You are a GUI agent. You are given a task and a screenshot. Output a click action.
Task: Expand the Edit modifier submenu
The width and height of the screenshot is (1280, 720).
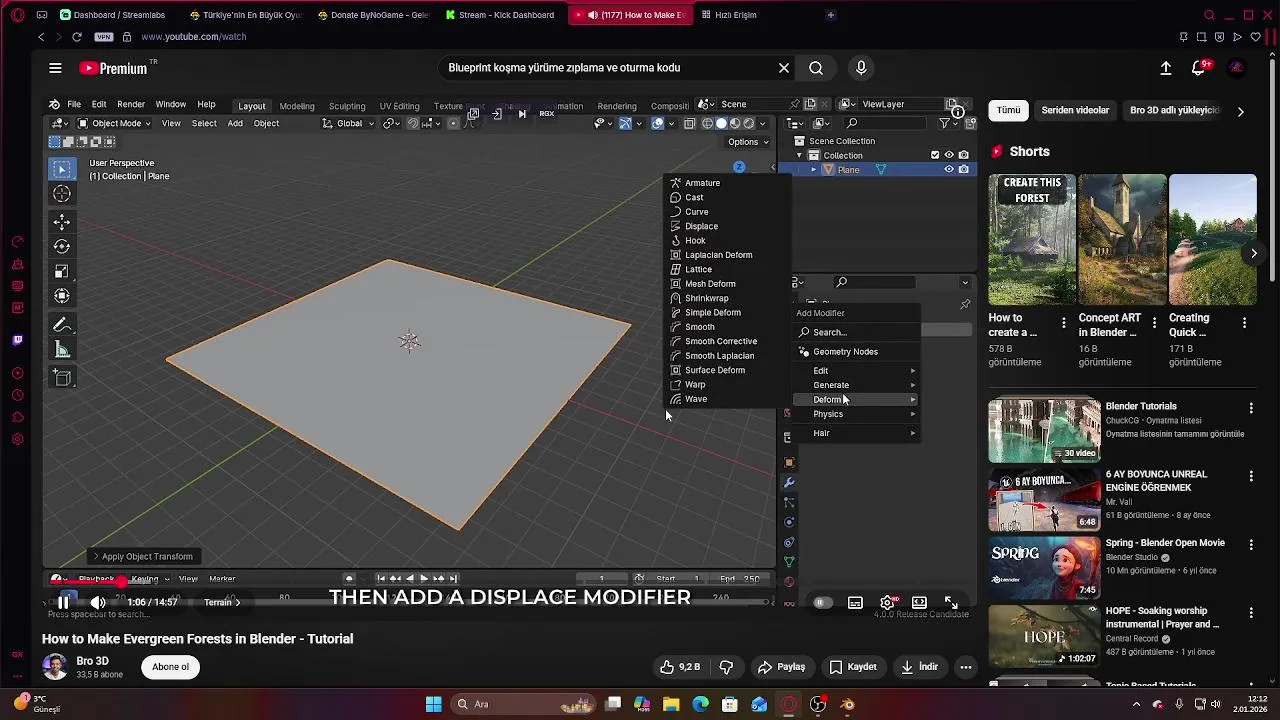[856, 371]
